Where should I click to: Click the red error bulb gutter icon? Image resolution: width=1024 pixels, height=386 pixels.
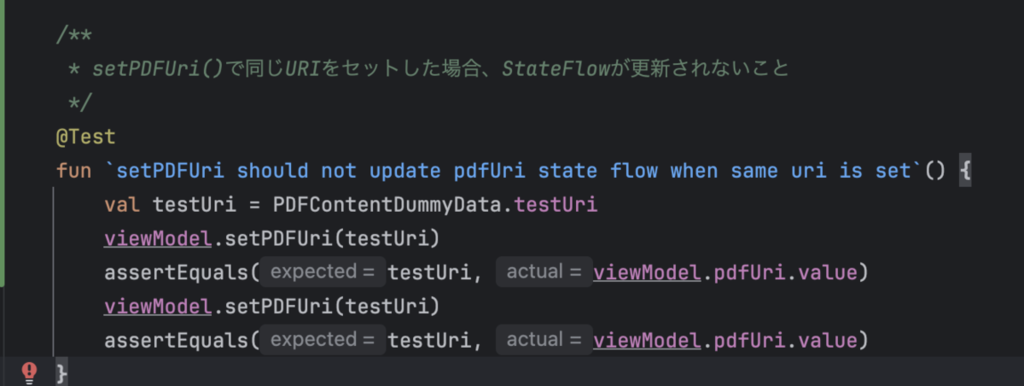30,372
